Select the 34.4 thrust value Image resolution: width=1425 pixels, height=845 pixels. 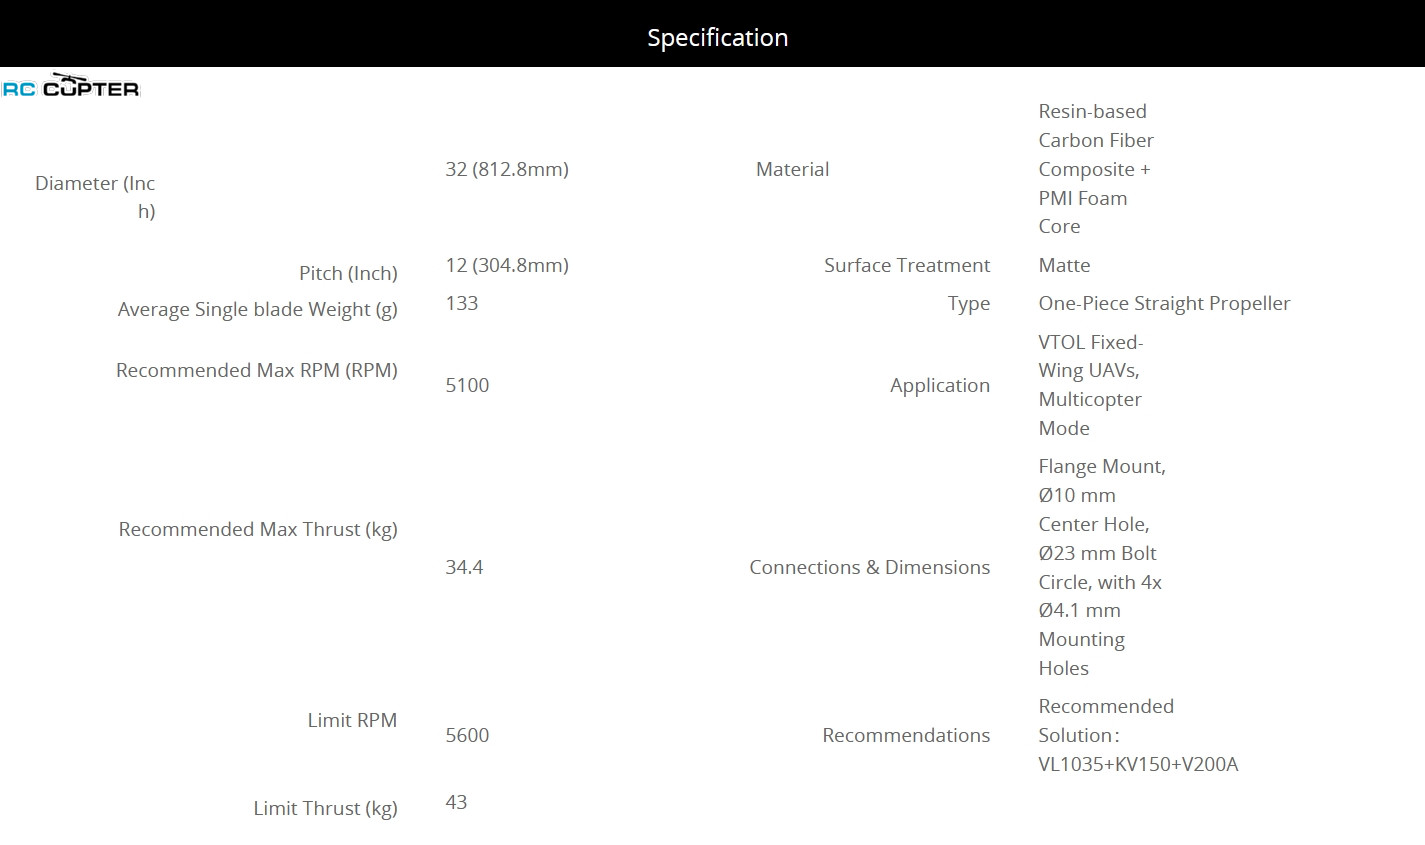[464, 567]
